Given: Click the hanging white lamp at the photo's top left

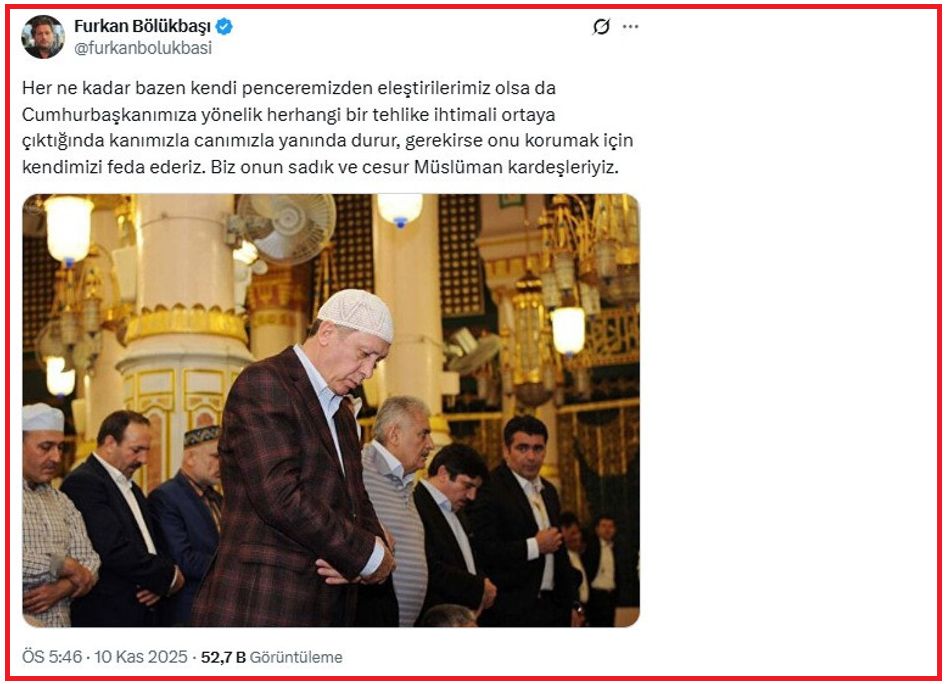Looking at the screenshot, I should (x=68, y=230).
